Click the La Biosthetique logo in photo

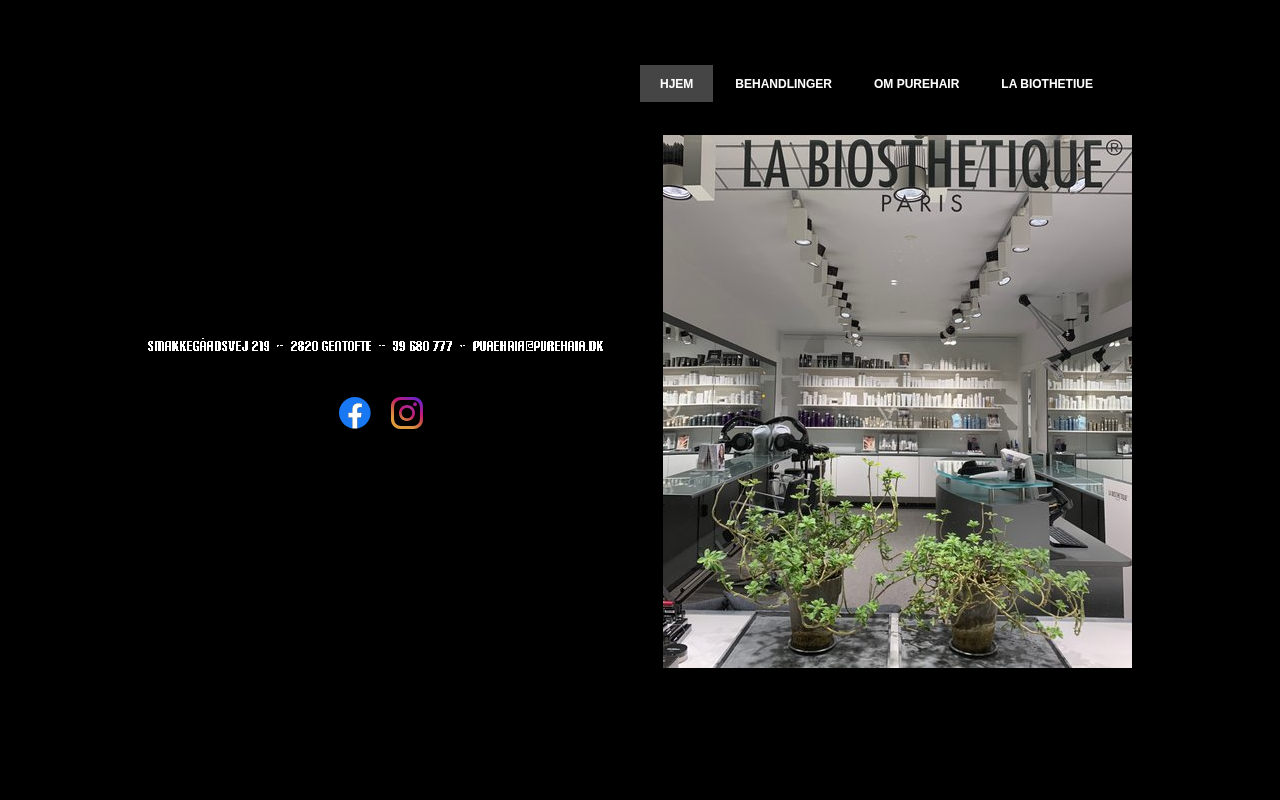[932, 164]
